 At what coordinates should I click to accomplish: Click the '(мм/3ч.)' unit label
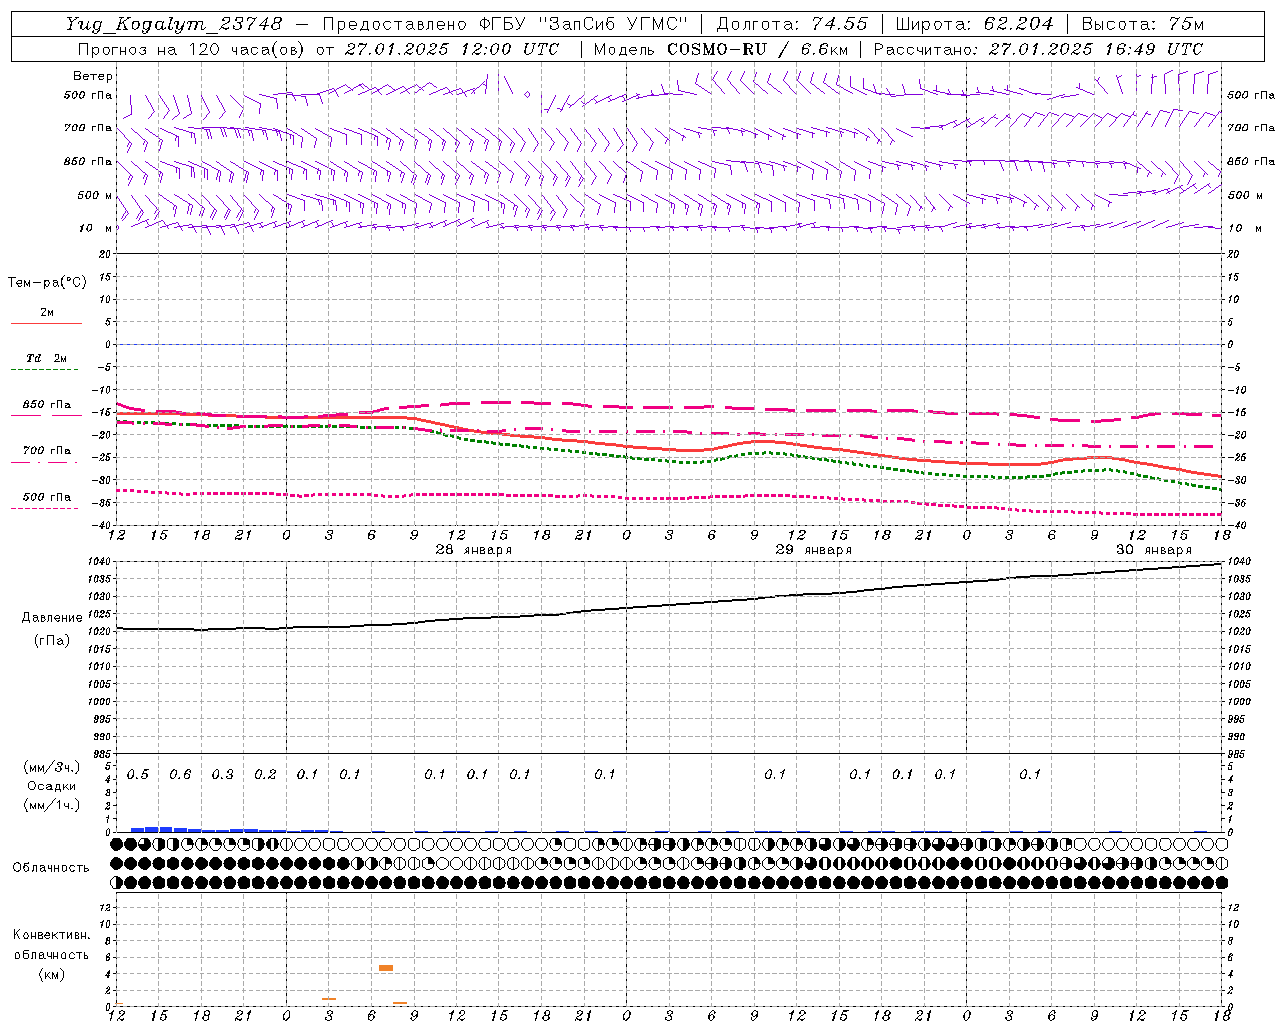pyautogui.click(x=52, y=767)
